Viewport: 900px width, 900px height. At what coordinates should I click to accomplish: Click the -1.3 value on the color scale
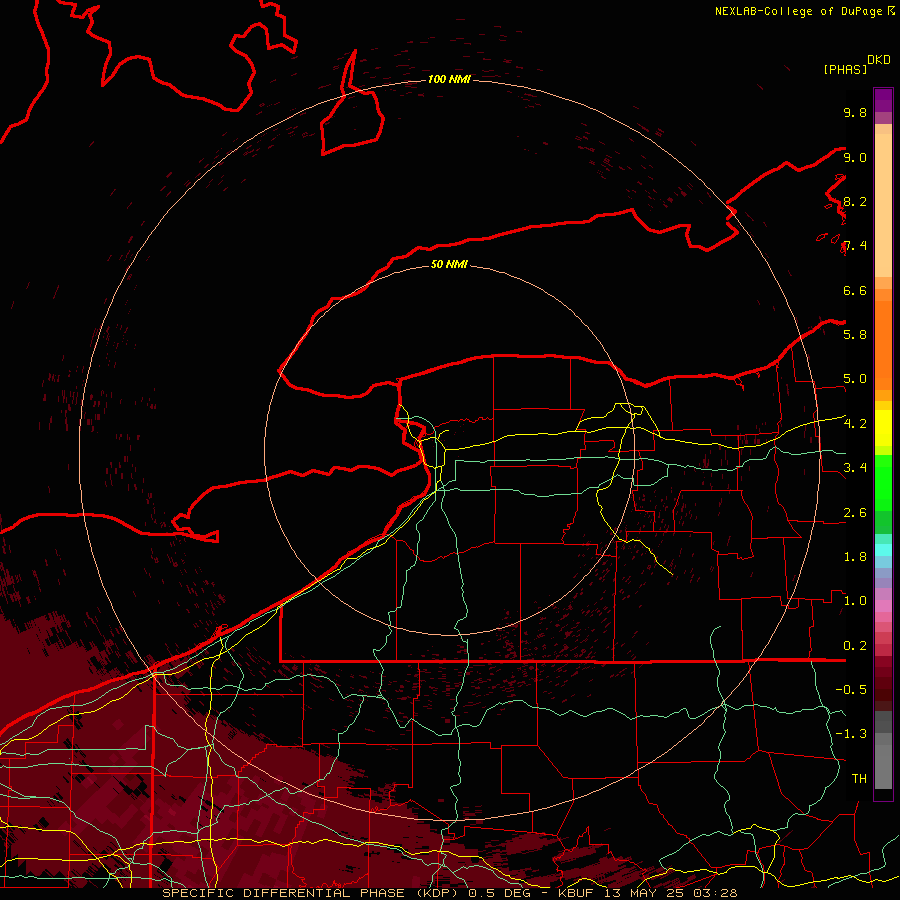pyautogui.click(x=851, y=734)
